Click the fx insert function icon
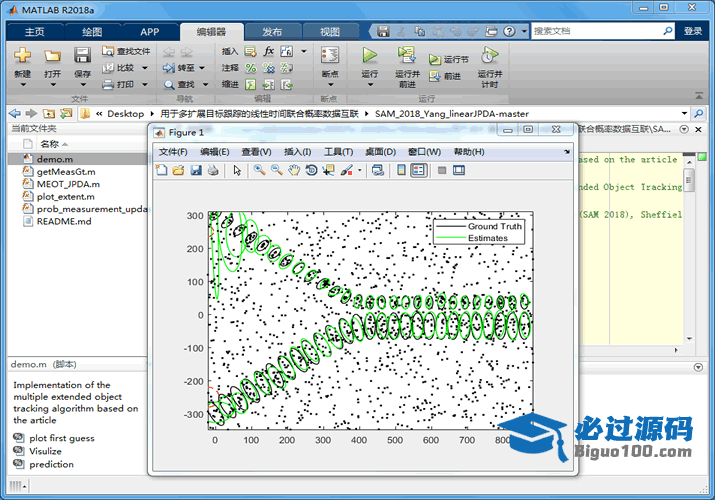This screenshot has height=500, width=715. 269,51
